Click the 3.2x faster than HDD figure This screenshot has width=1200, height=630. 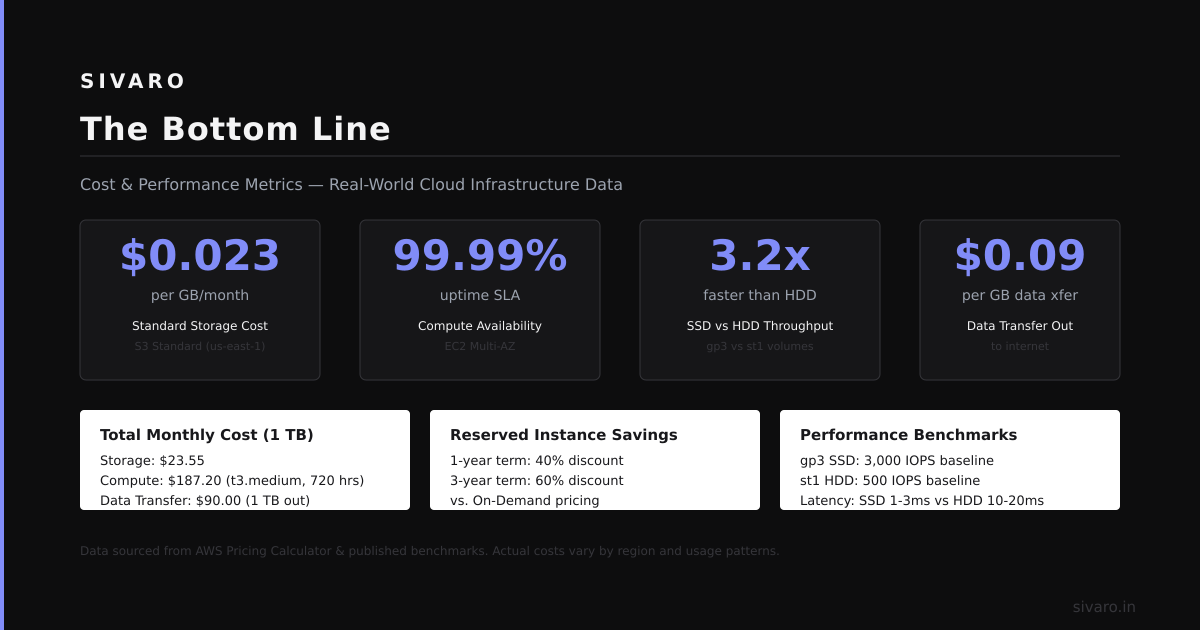(x=760, y=256)
